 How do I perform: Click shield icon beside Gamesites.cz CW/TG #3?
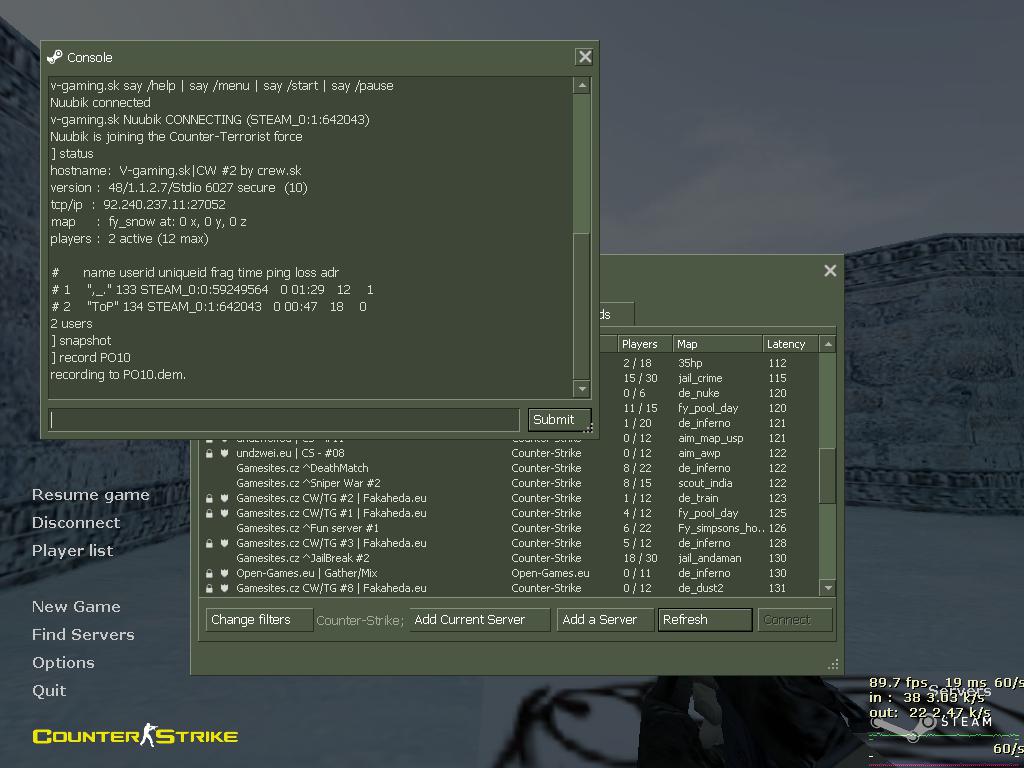tap(224, 543)
